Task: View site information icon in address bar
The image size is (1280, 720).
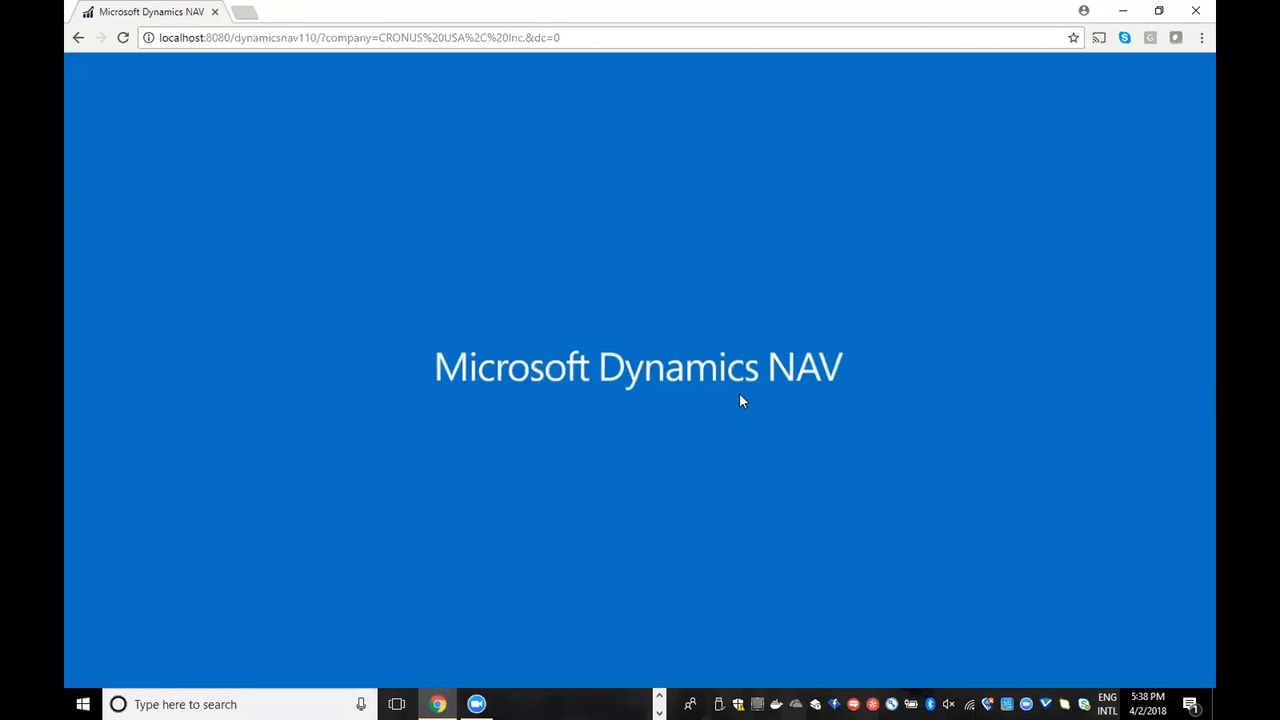Action: 148,38
